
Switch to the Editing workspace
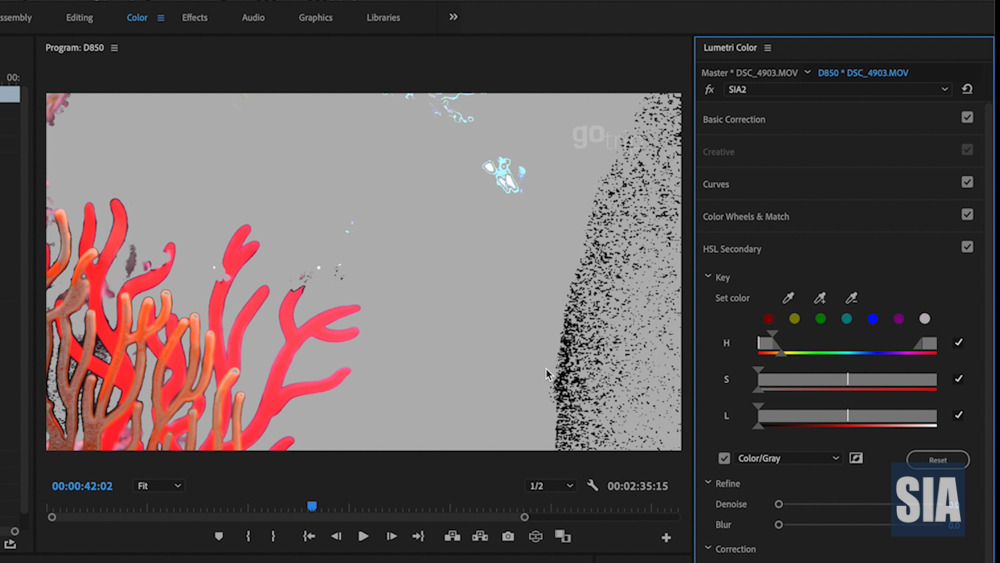(x=80, y=18)
